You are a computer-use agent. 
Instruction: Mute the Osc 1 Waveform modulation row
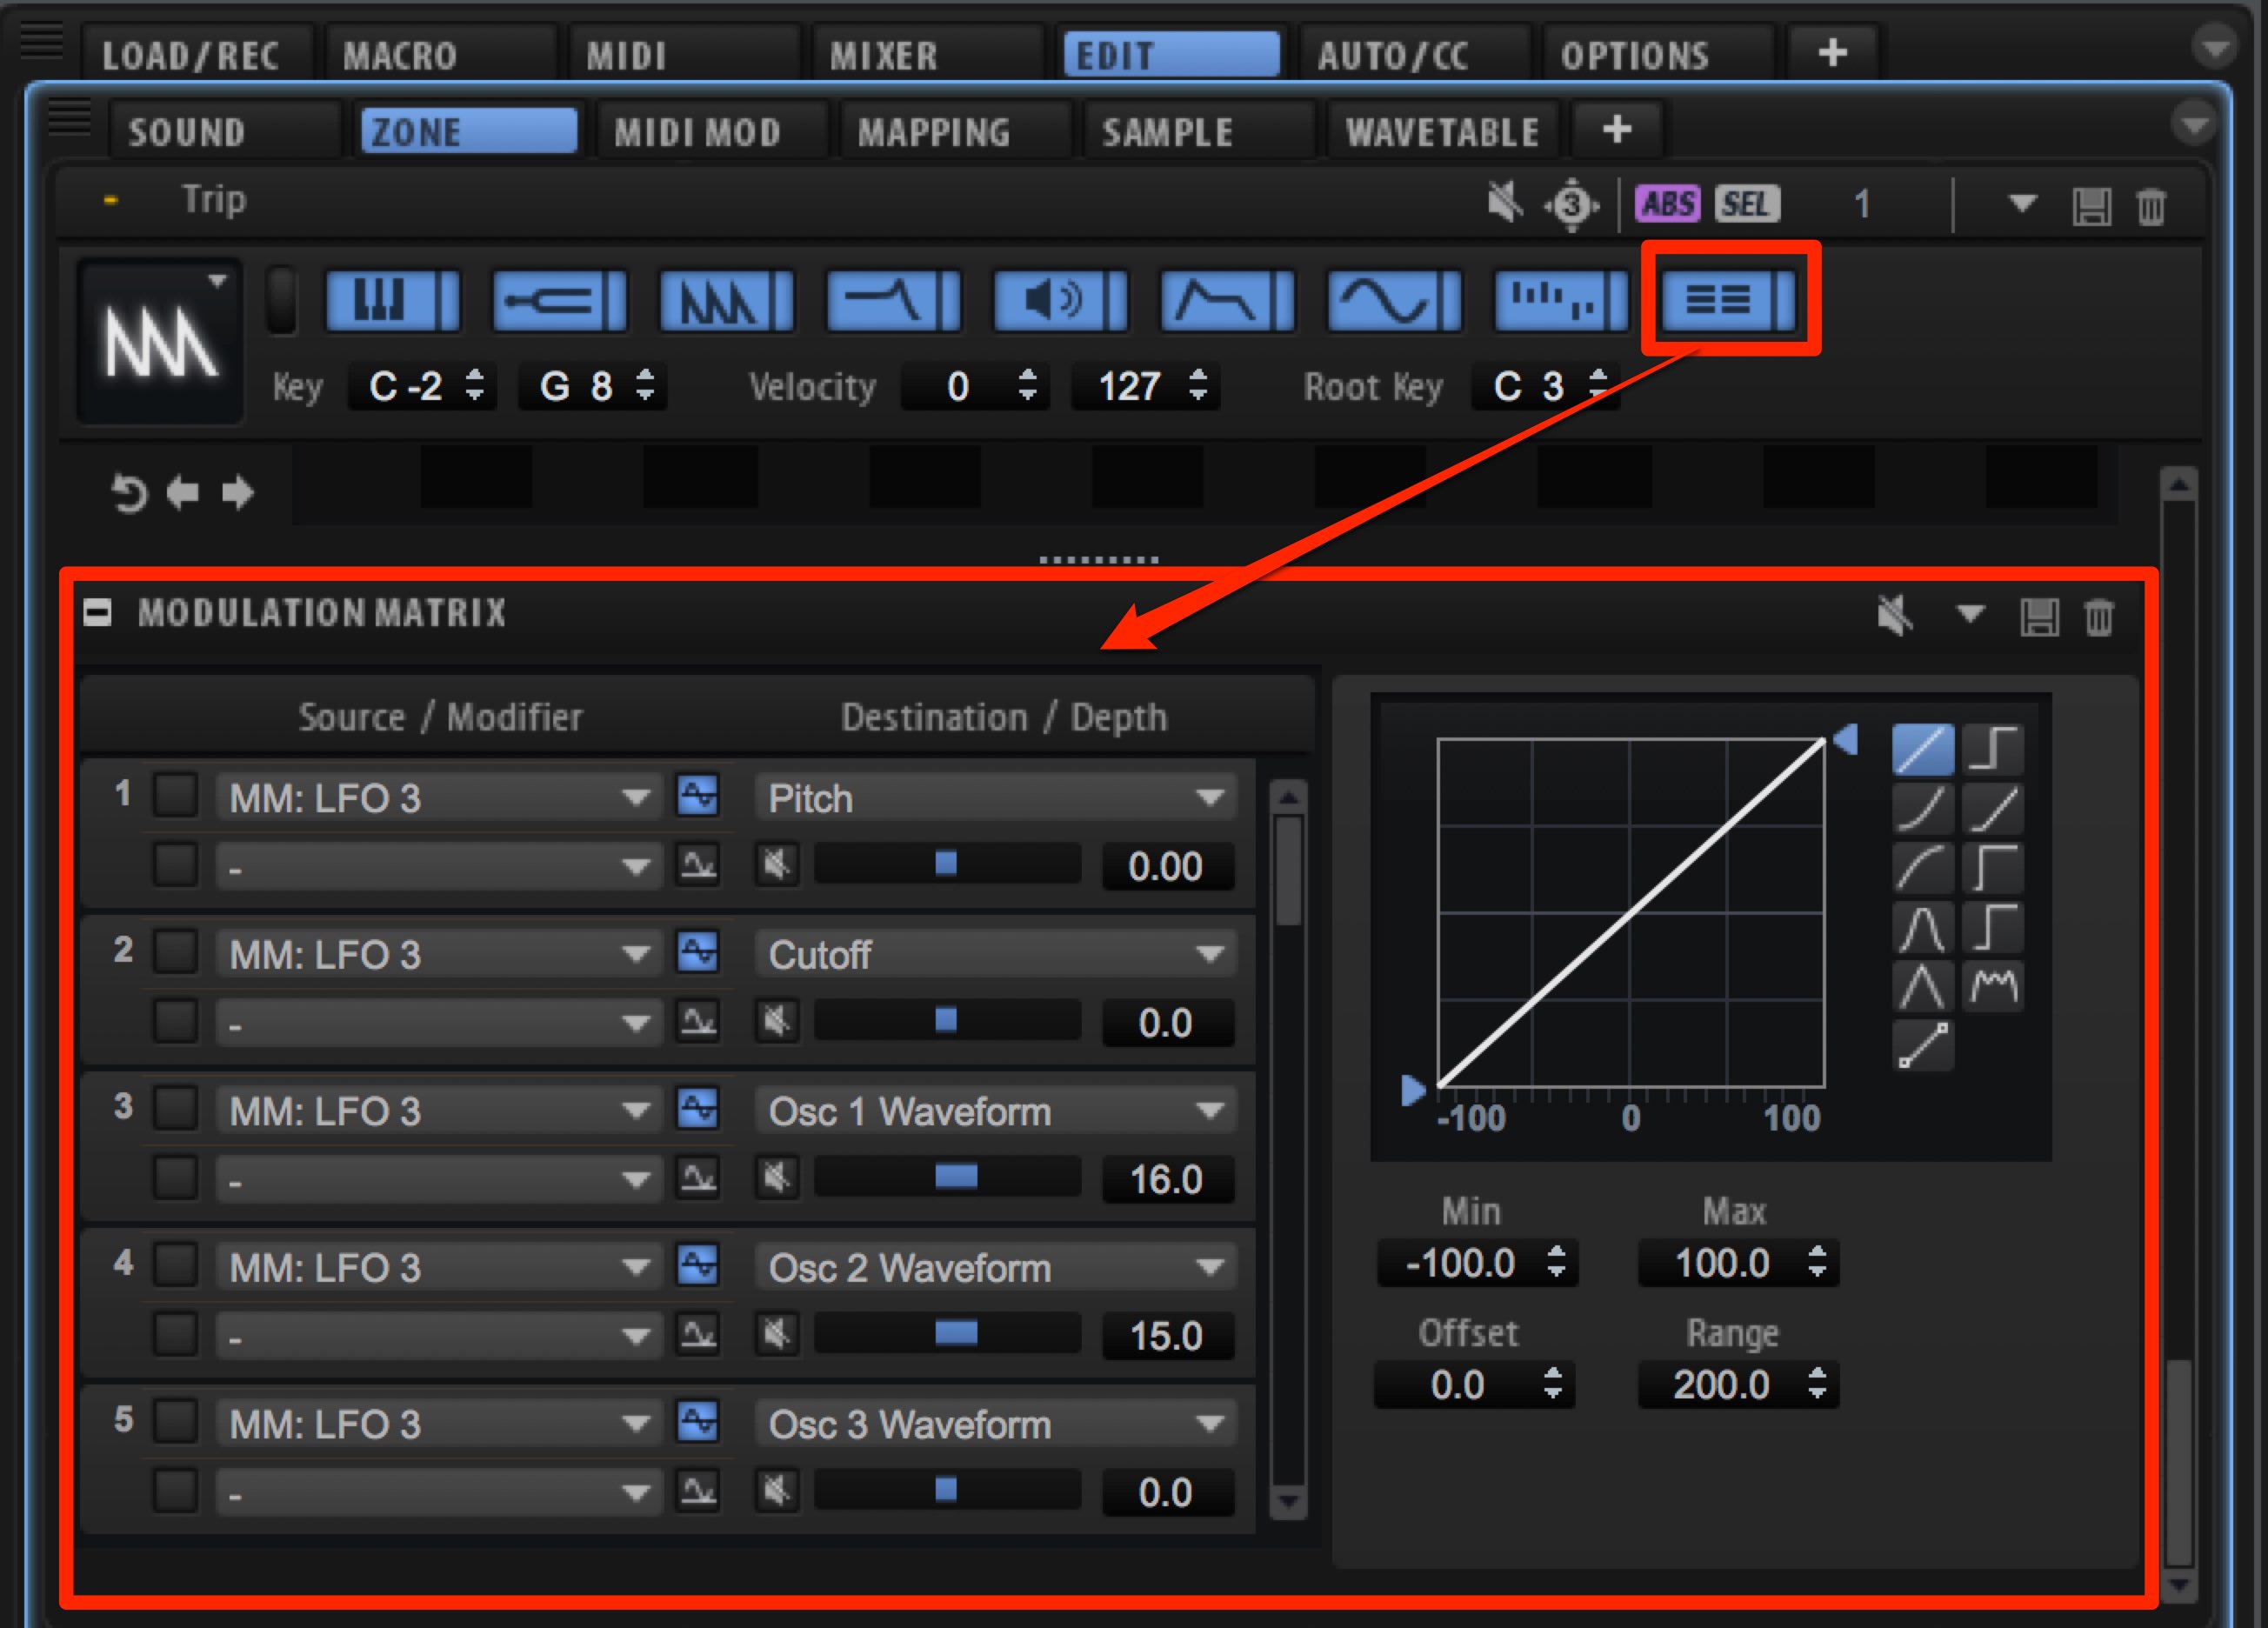777,1178
